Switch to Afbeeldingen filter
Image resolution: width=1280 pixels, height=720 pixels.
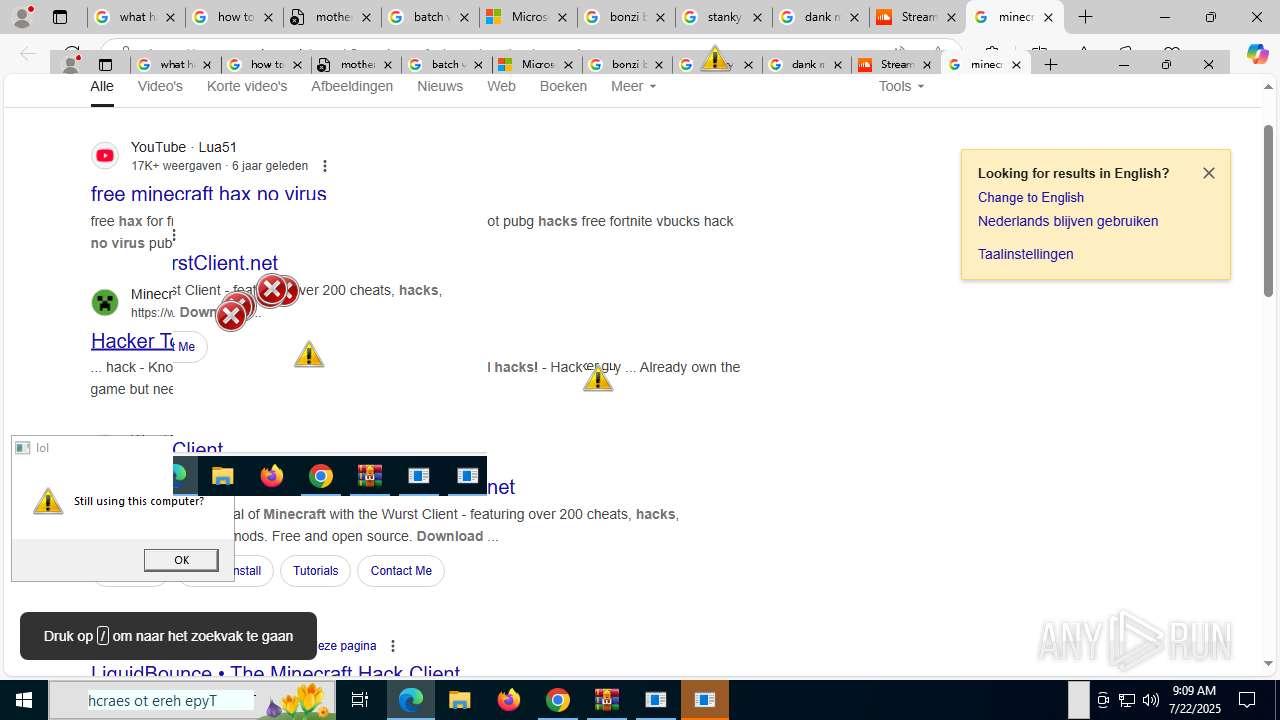tap(352, 86)
